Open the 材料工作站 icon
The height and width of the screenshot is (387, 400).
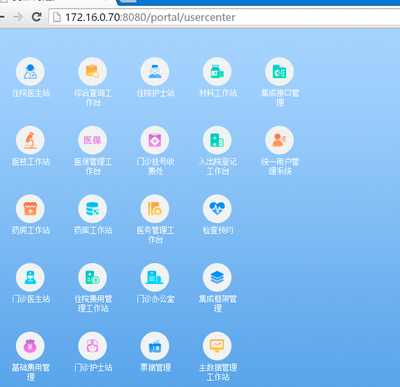tap(217, 72)
